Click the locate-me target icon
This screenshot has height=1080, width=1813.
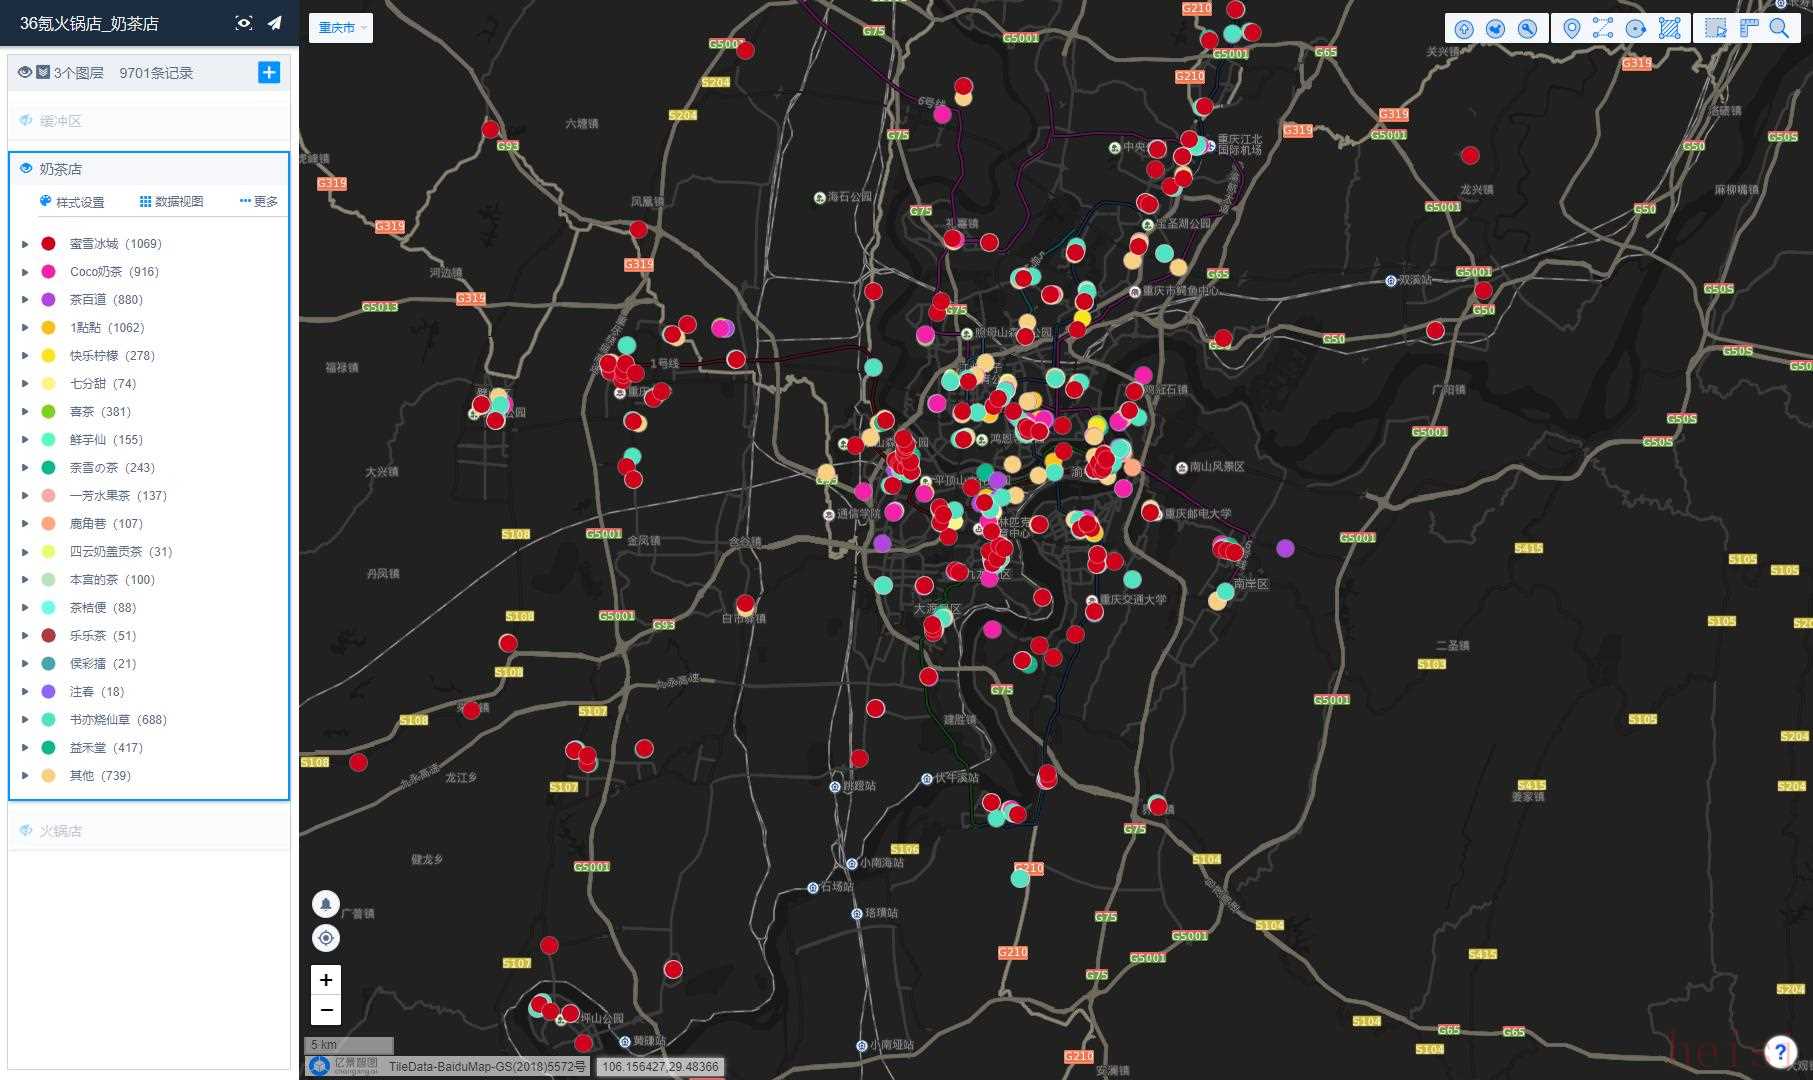point(326,938)
